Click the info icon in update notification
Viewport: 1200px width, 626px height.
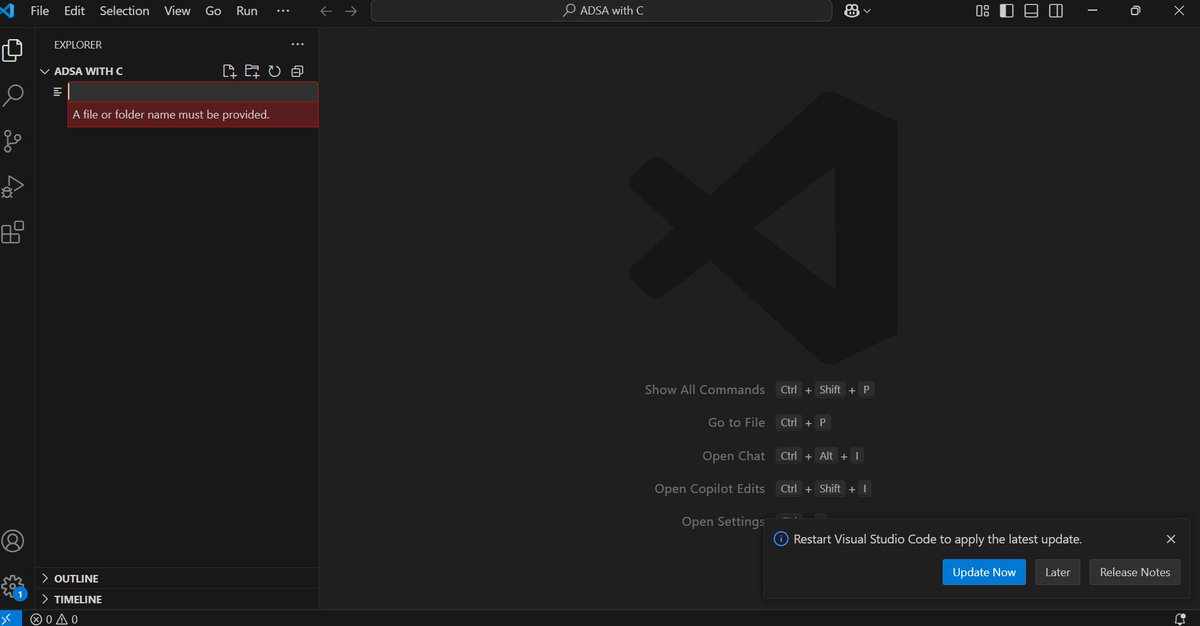(782, 539)
